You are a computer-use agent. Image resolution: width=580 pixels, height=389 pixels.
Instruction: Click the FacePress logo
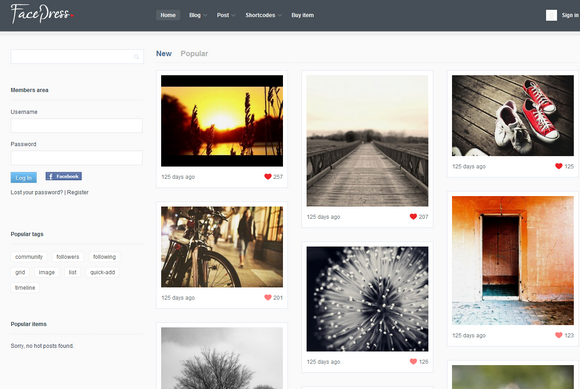[x=42, y=13]
